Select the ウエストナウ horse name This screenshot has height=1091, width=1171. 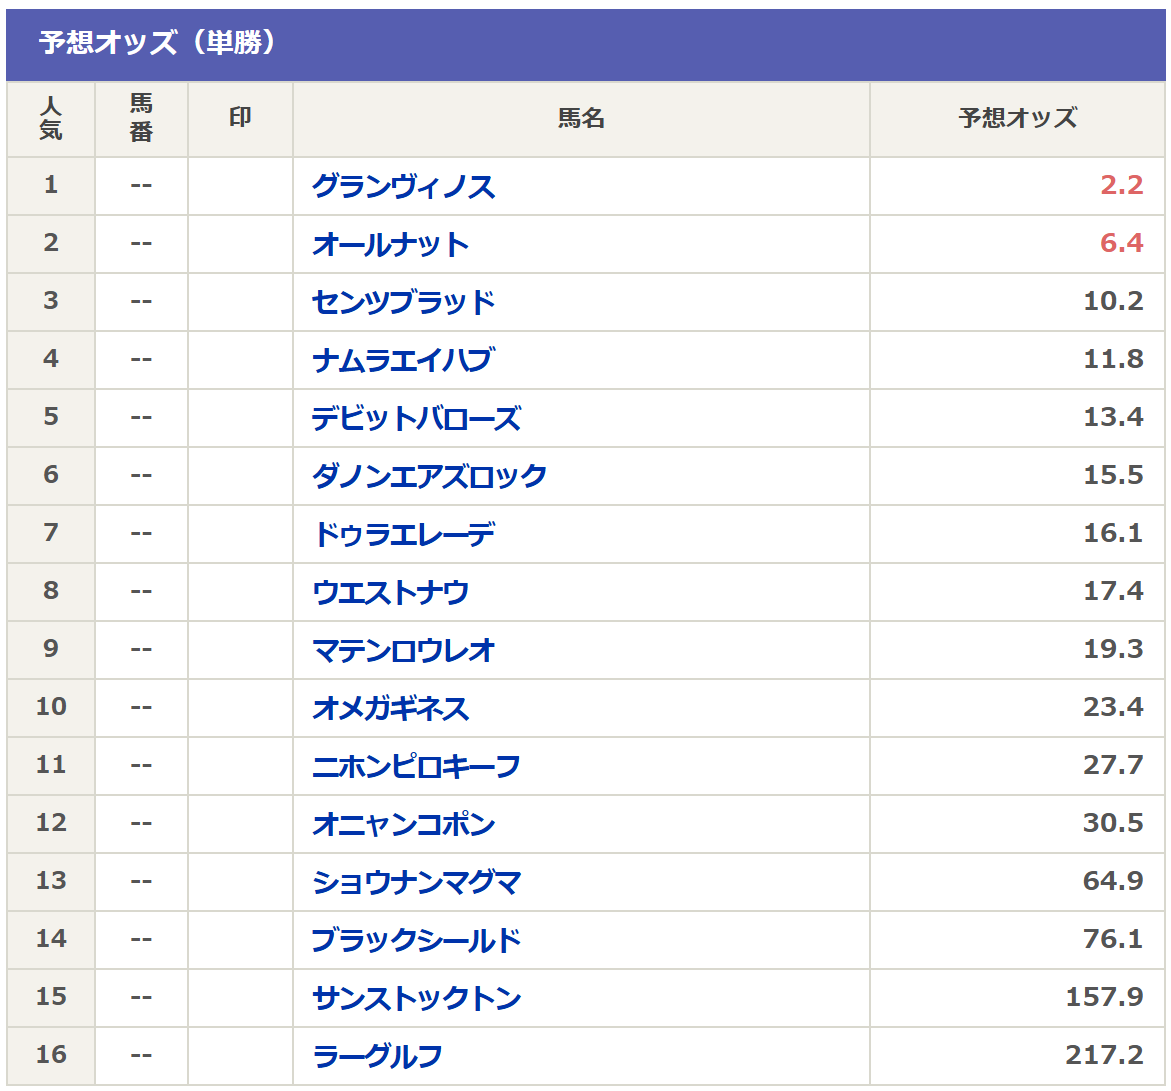[390, 593]
